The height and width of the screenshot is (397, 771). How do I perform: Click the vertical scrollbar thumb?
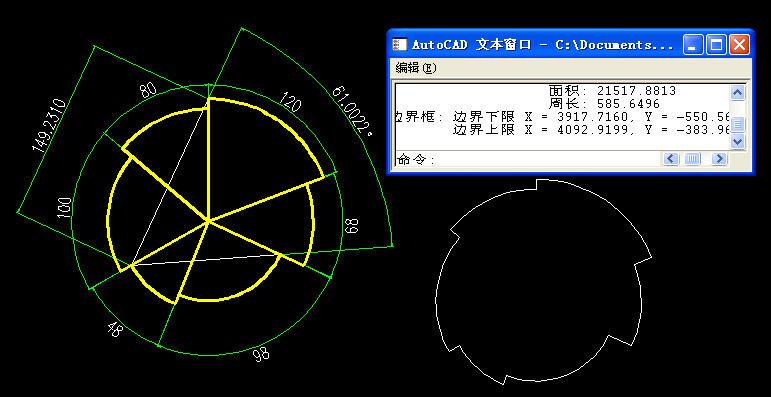tap(738, 123)
